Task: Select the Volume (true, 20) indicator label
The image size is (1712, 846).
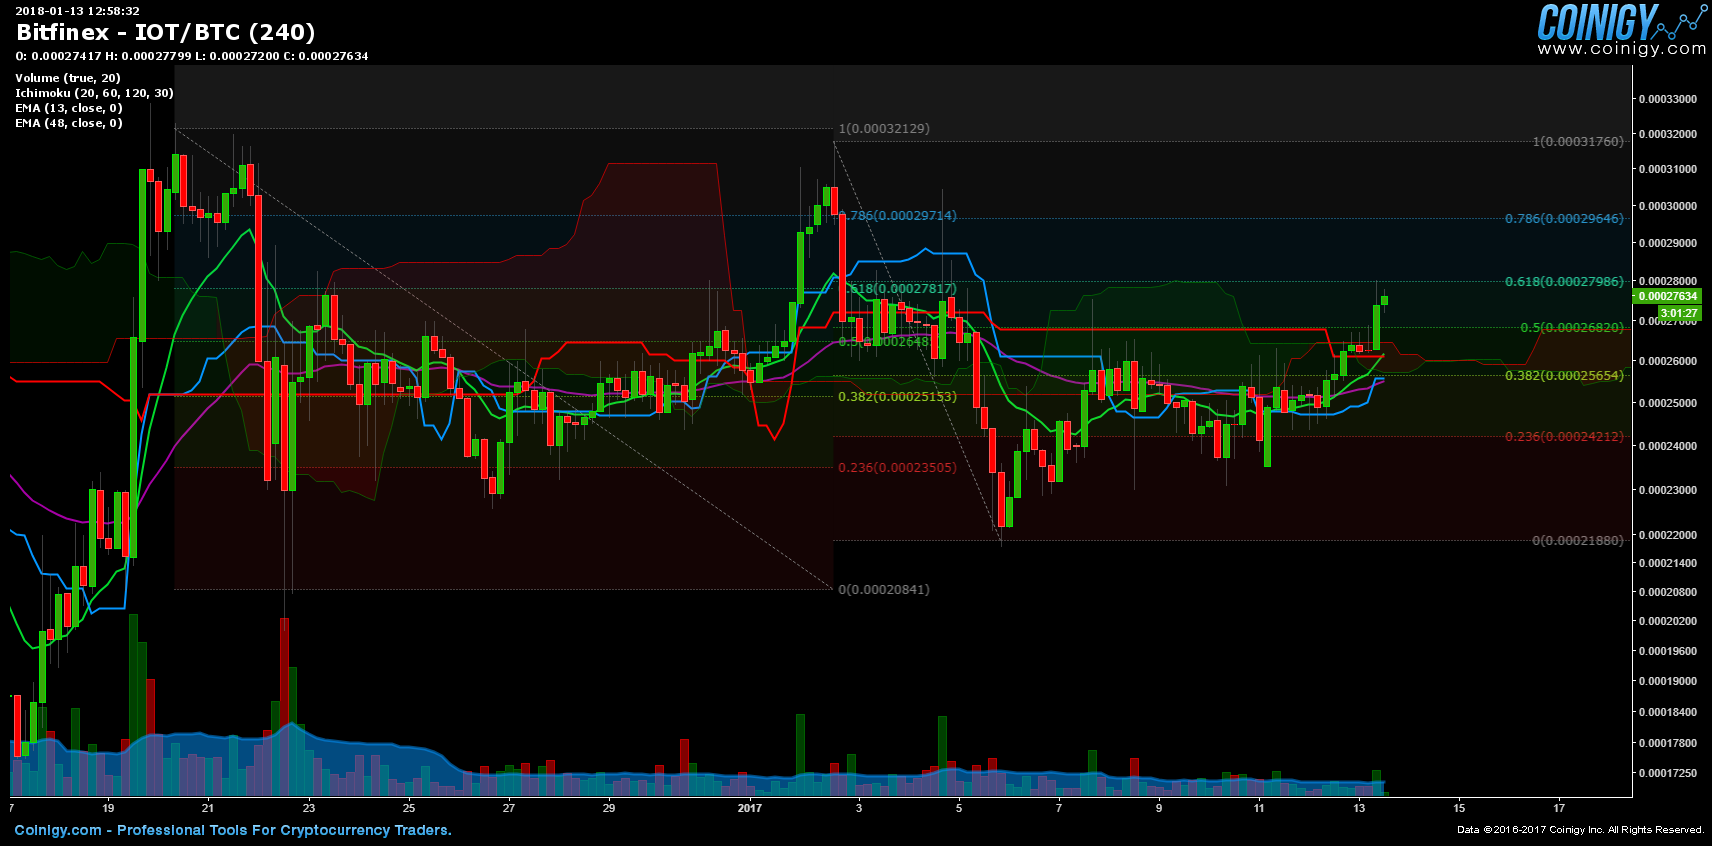Action: coord(68,78)
